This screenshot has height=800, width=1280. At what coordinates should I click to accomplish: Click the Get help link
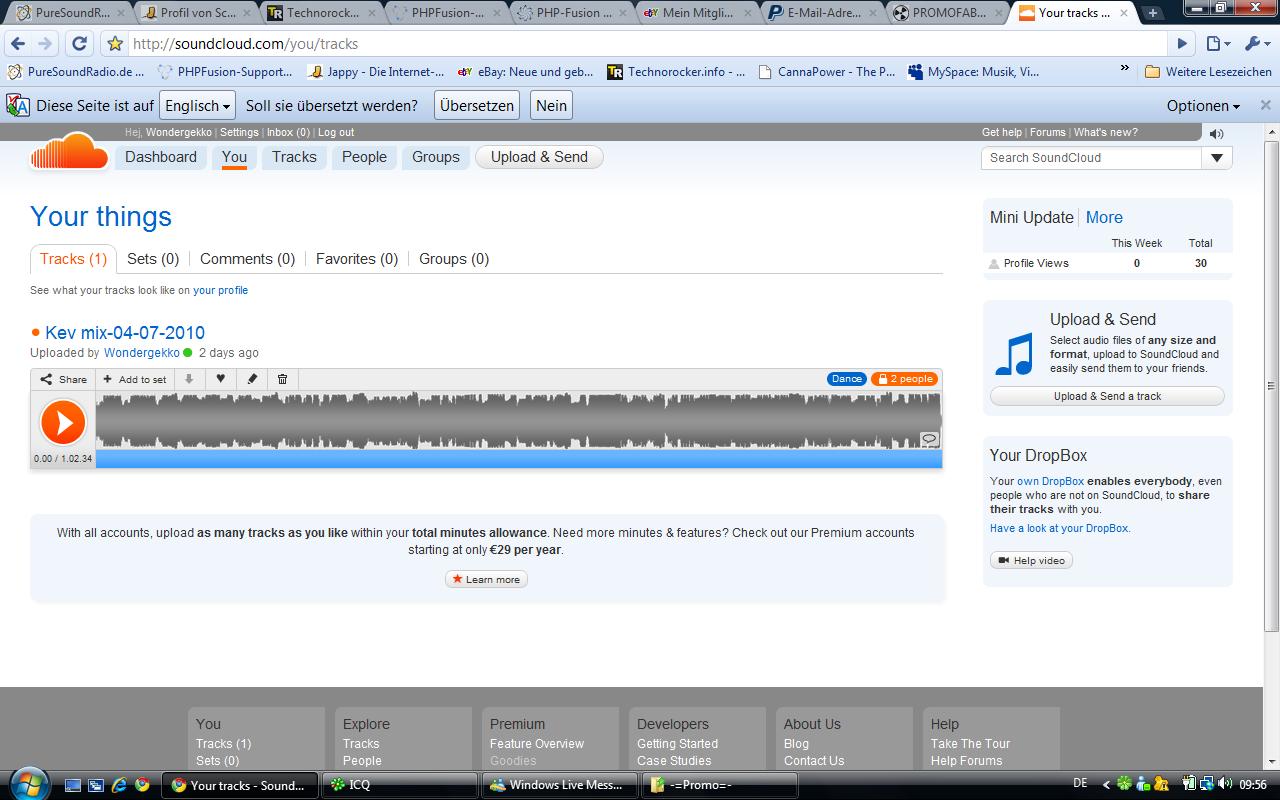(x=1002, y=132)
